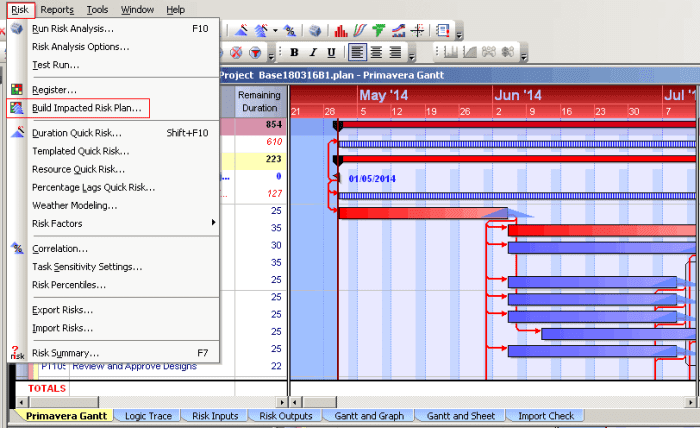Click the task-list horizontal scrollbar right arrow

[x=281, y=402]
